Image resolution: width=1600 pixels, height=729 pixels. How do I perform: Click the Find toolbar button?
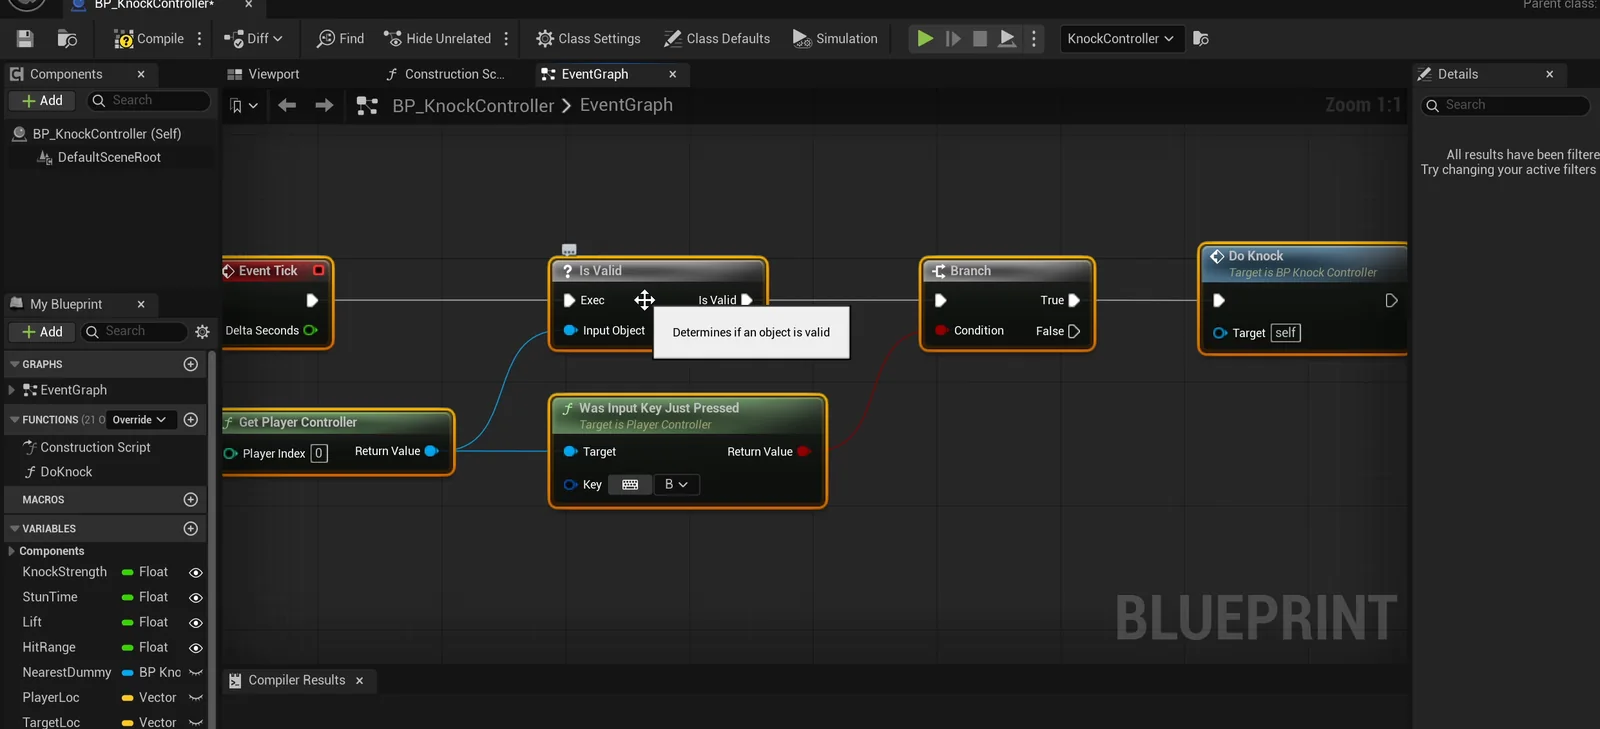point(340,39)
